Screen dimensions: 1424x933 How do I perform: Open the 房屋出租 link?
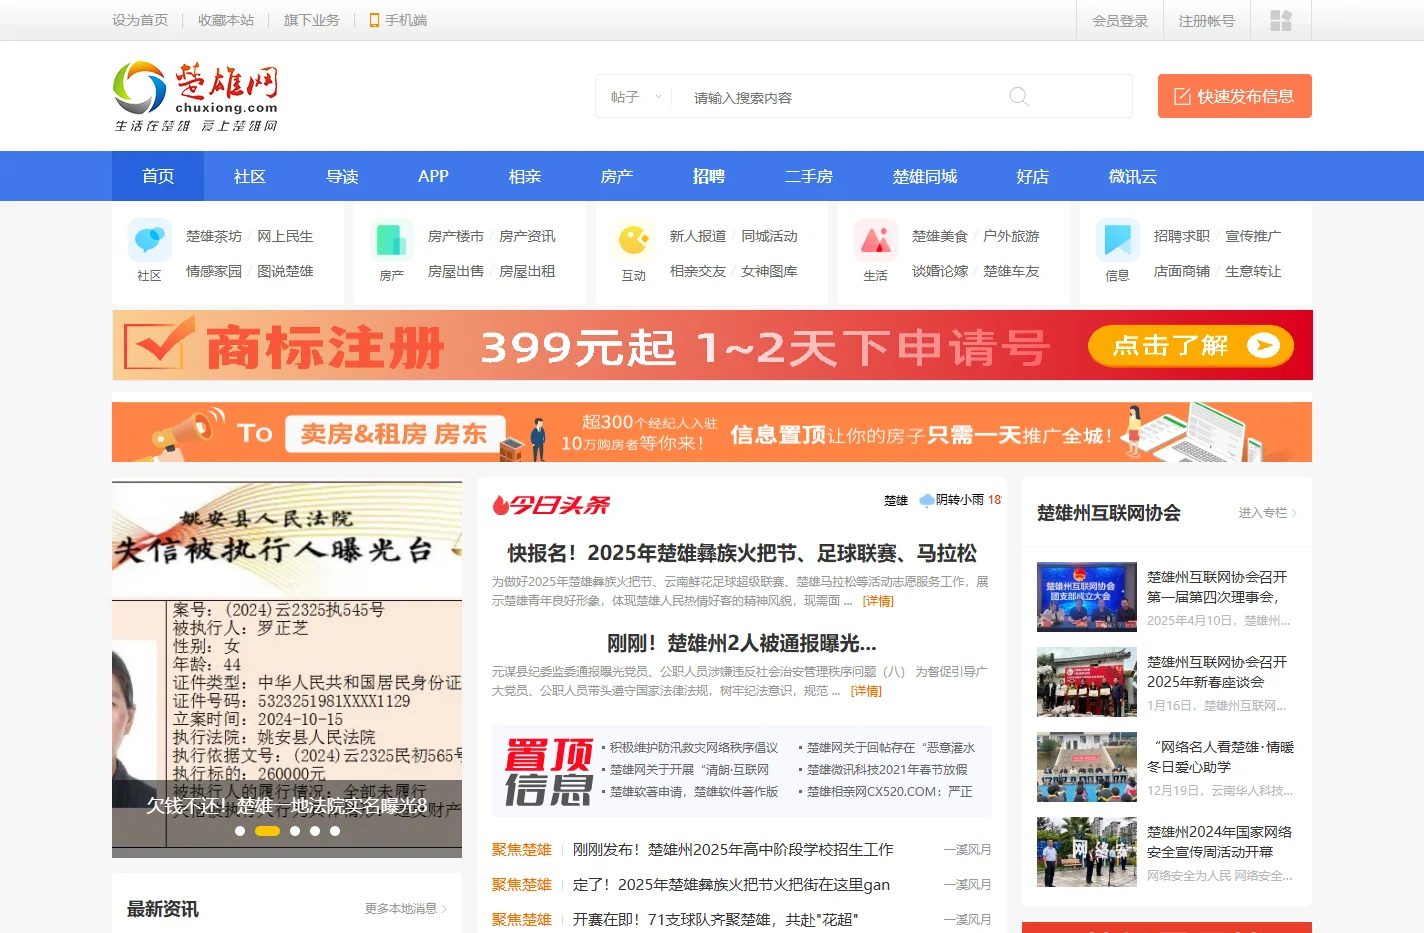tap(527, 271)
